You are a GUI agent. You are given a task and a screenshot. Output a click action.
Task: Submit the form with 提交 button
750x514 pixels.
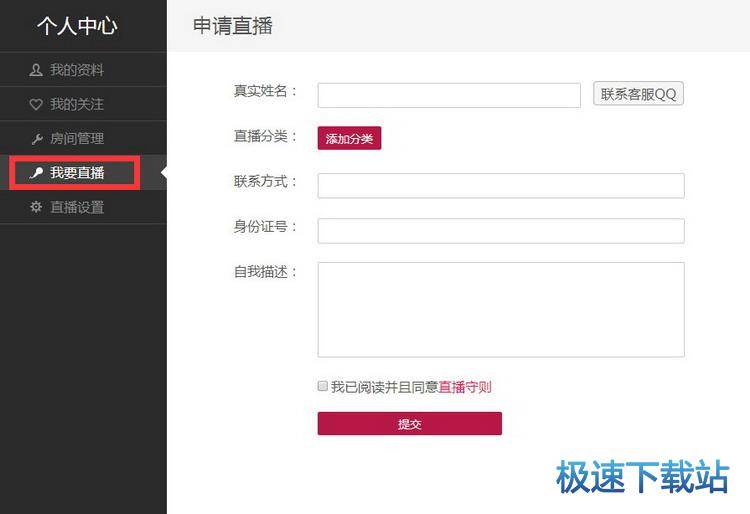[x=410, y=424]
